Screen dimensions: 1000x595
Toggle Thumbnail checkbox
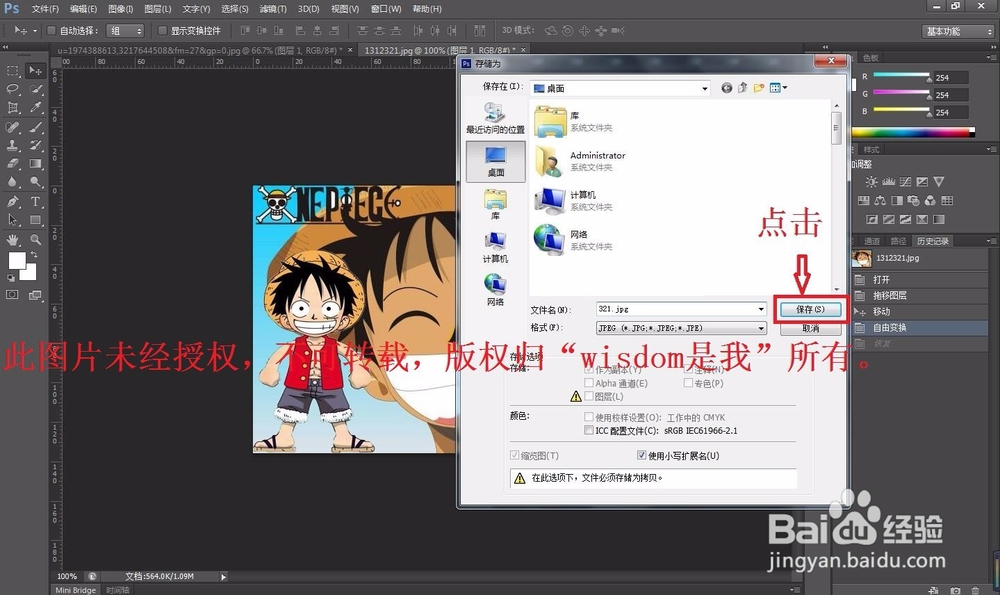pos(515,455)
